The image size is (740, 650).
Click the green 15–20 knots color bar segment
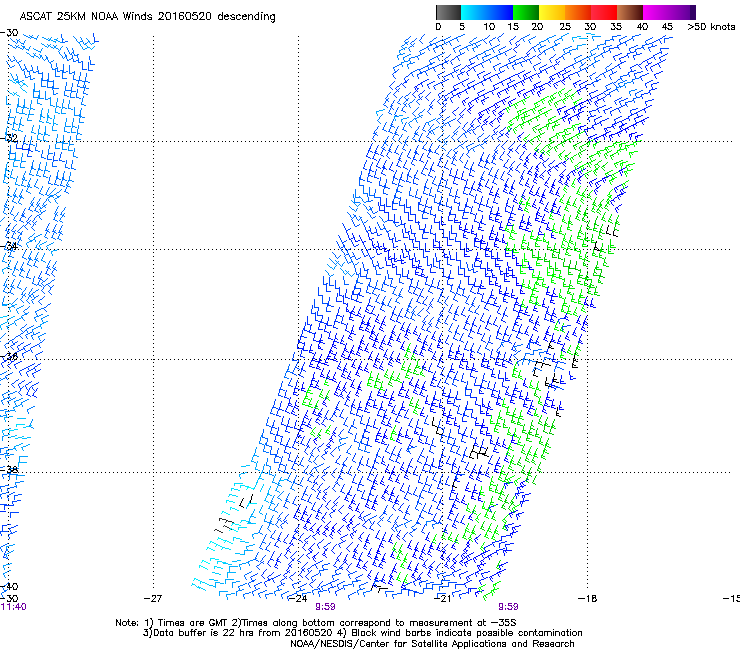[526, 12]
